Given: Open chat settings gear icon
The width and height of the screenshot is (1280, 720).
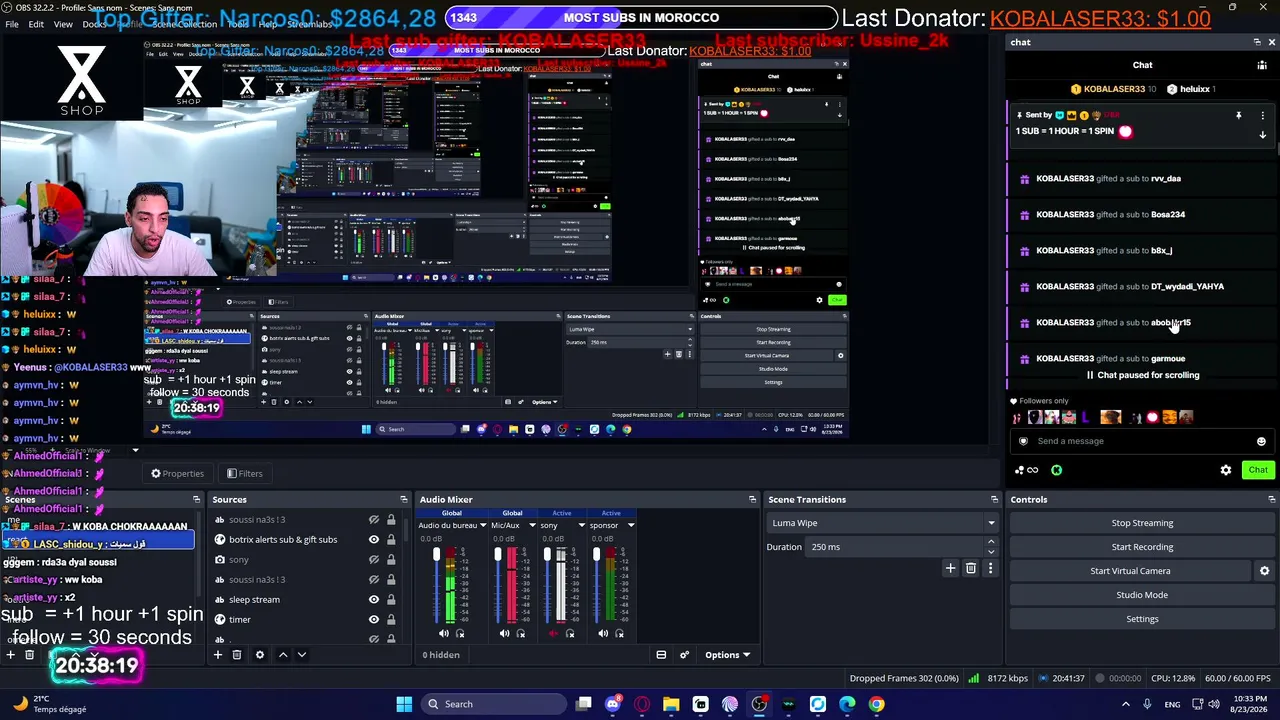Looking at the screenshot, I should (1226, 470).
